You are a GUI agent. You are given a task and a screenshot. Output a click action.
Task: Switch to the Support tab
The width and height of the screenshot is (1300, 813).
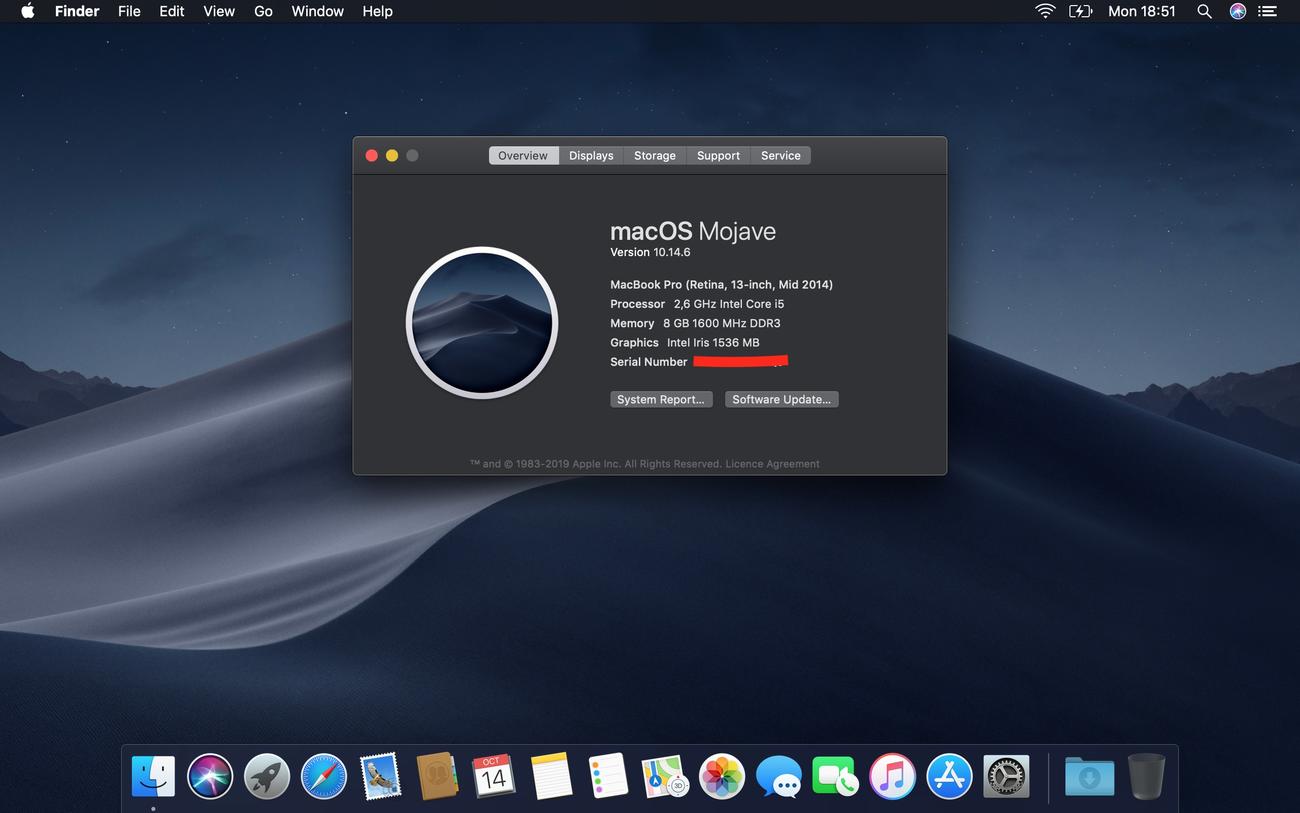(718, 155)
